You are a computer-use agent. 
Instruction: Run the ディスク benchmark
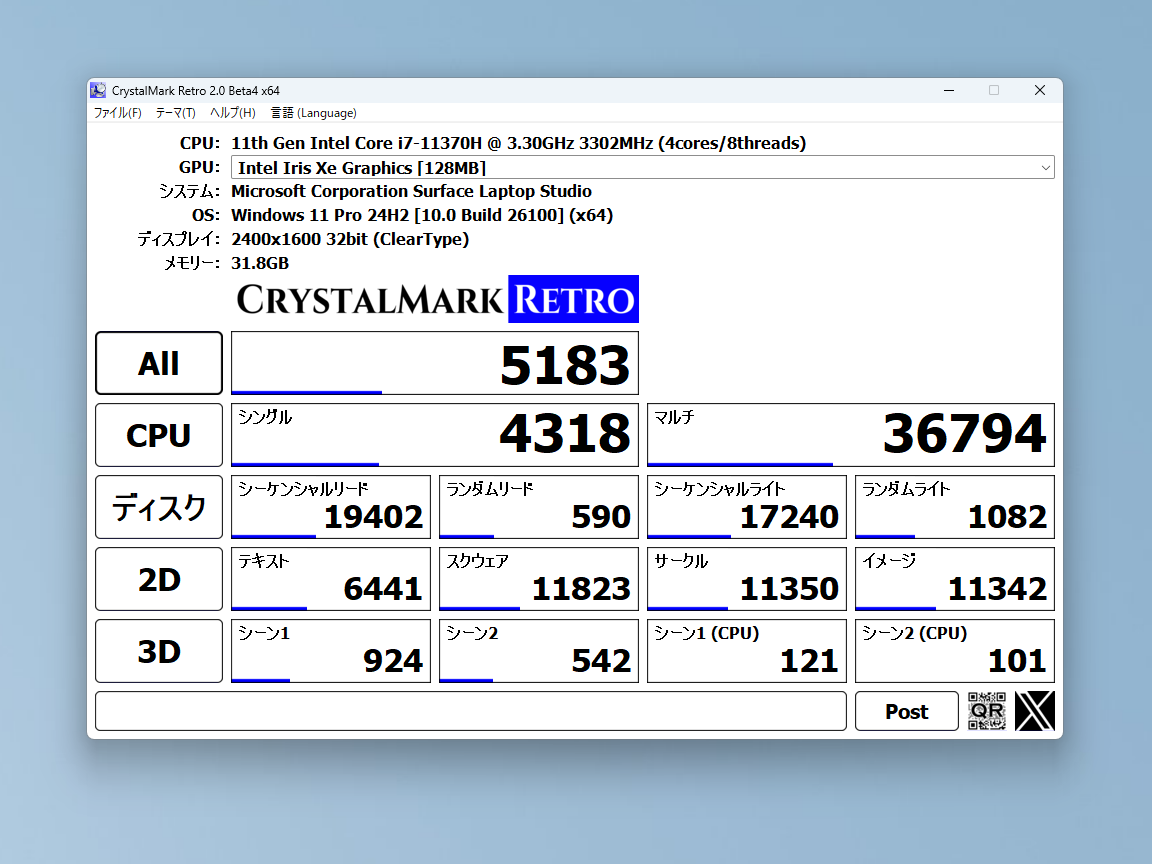pyautogui.click(x=158, y=507)
